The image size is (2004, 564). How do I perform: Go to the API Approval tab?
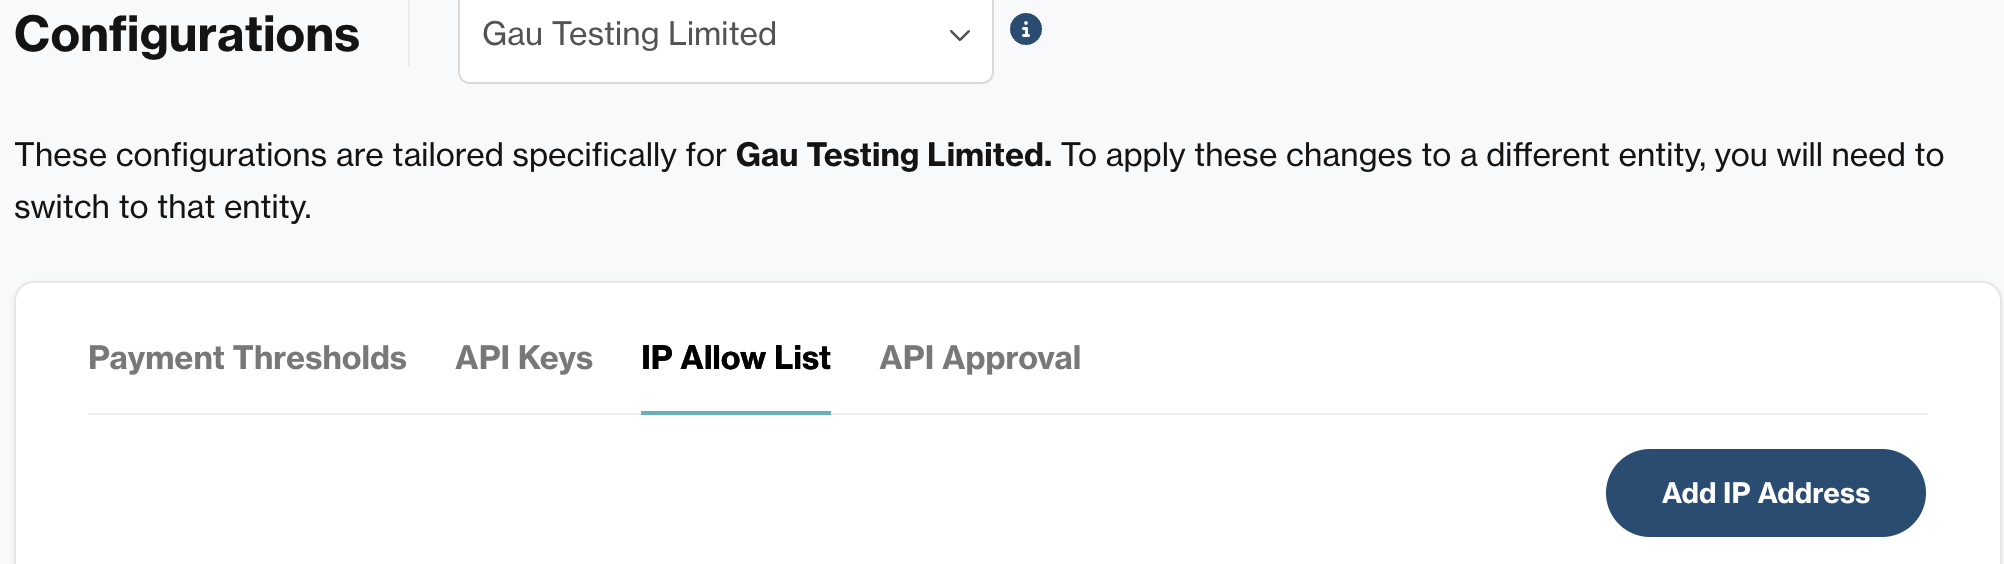pyautogui.click(x=980, y=358)
